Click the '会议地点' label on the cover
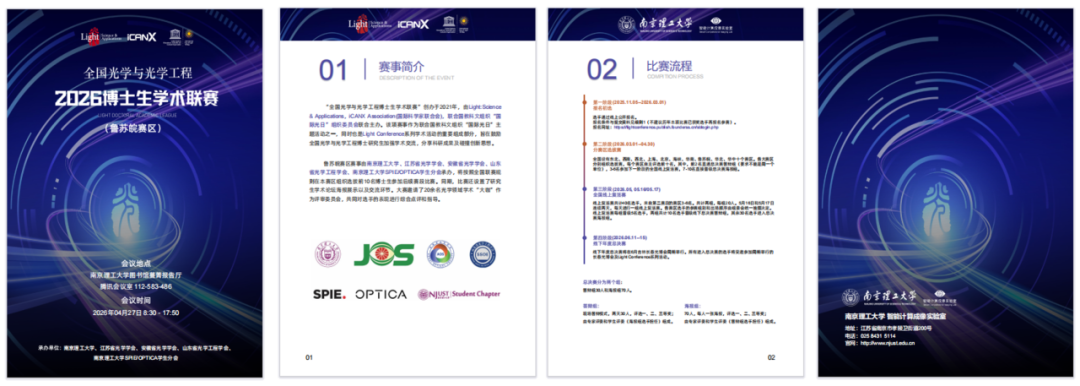 [135, 263]
